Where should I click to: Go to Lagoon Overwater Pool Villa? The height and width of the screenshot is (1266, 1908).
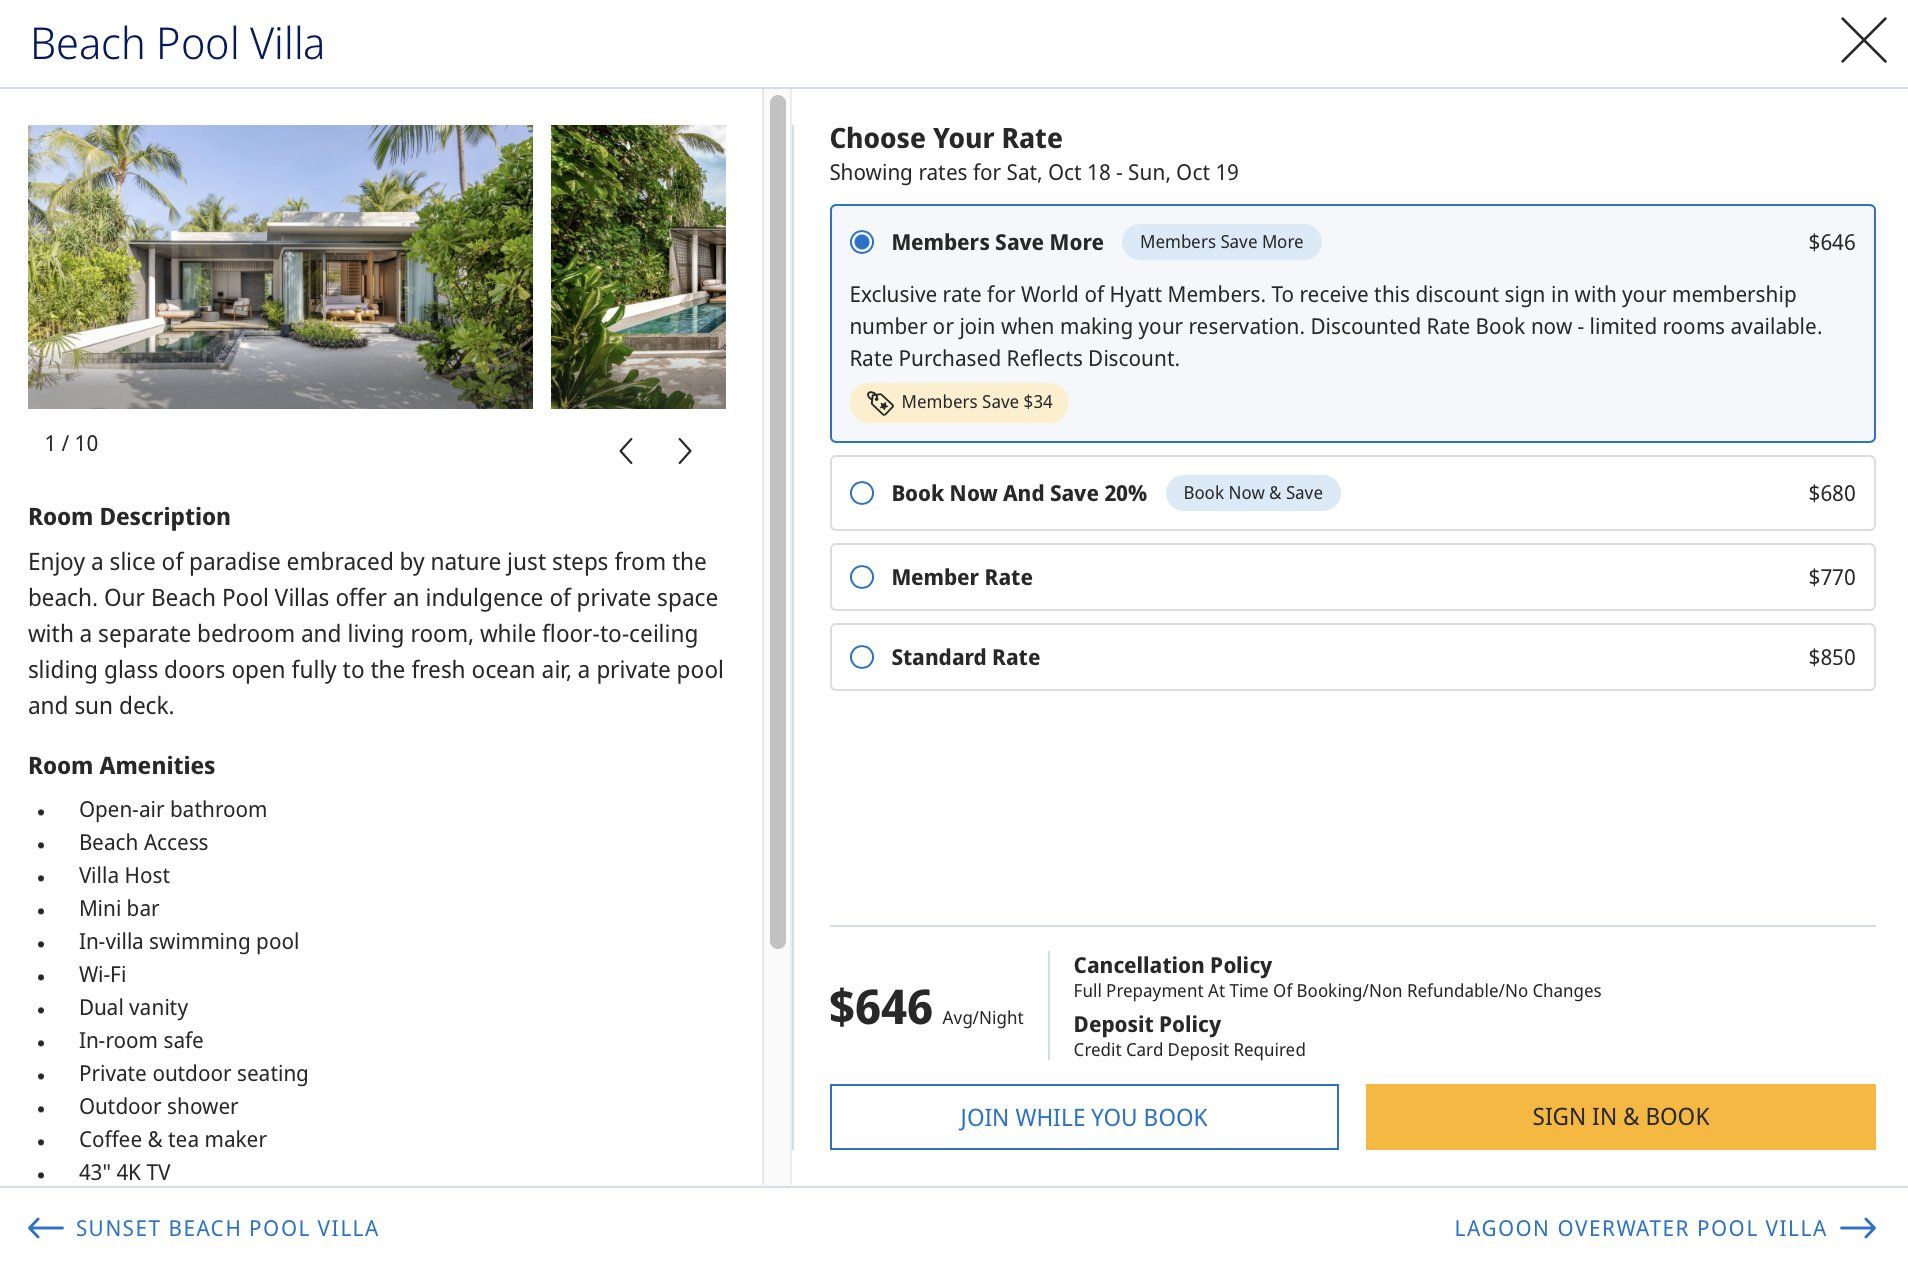(x=1640, y=1228)
